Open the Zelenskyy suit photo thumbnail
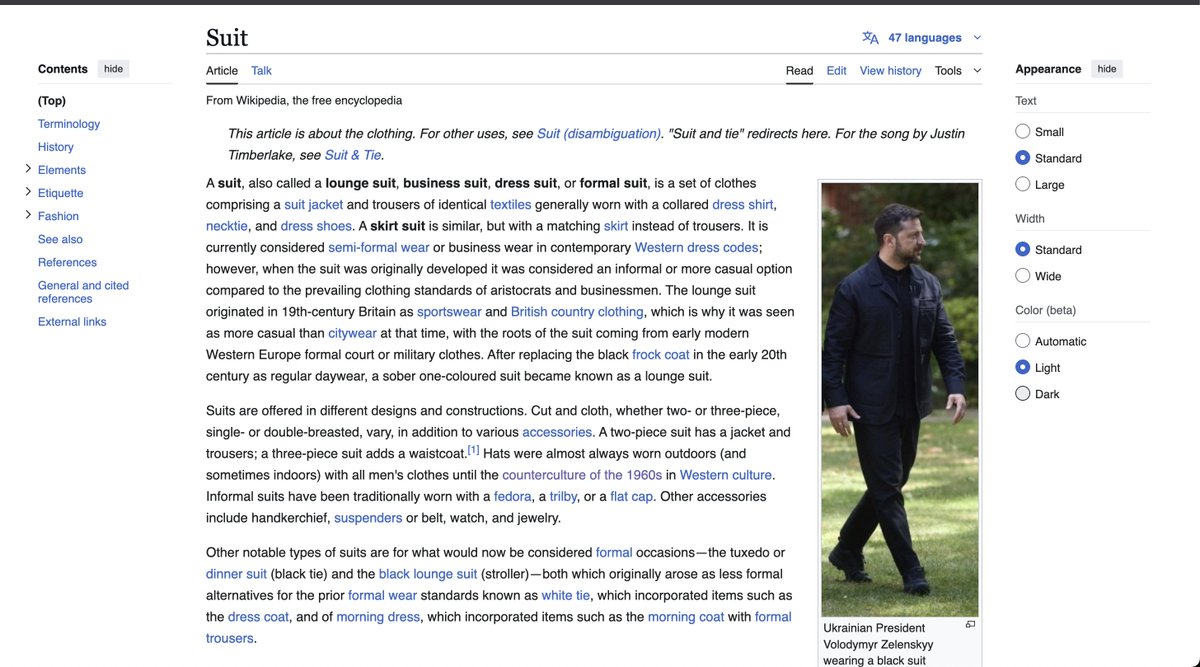The height and width of the screenshot is (667, 1200). coord(900,399)
